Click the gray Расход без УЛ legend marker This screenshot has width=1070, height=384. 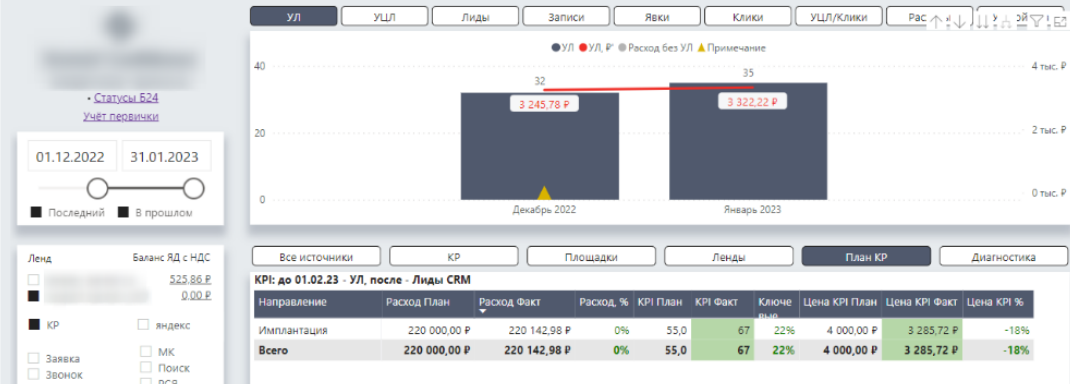pyautogui.click(x=623, y=48)
